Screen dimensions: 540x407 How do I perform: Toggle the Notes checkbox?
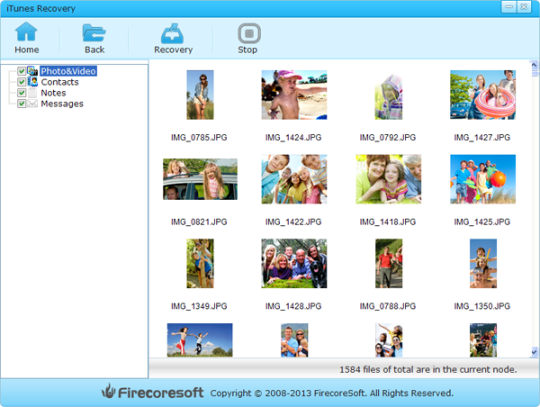(21, 93)
